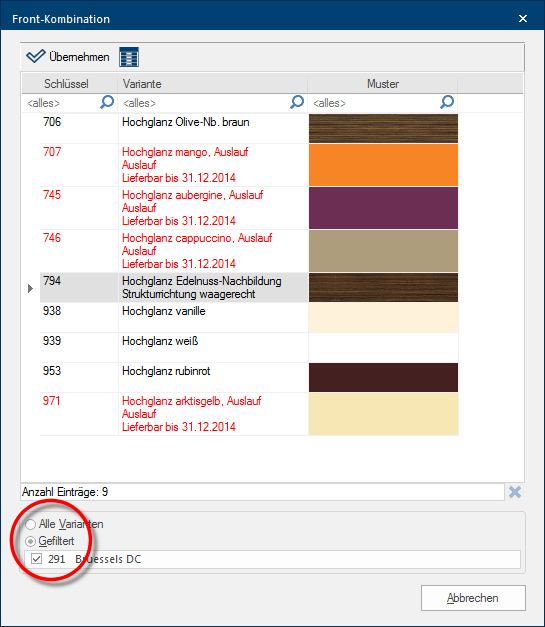Click 'Hochglanz Olive-Nb. braun' variant text
Image resolution: width=545 pixels, height=627 pixels.
click(186, 122)
